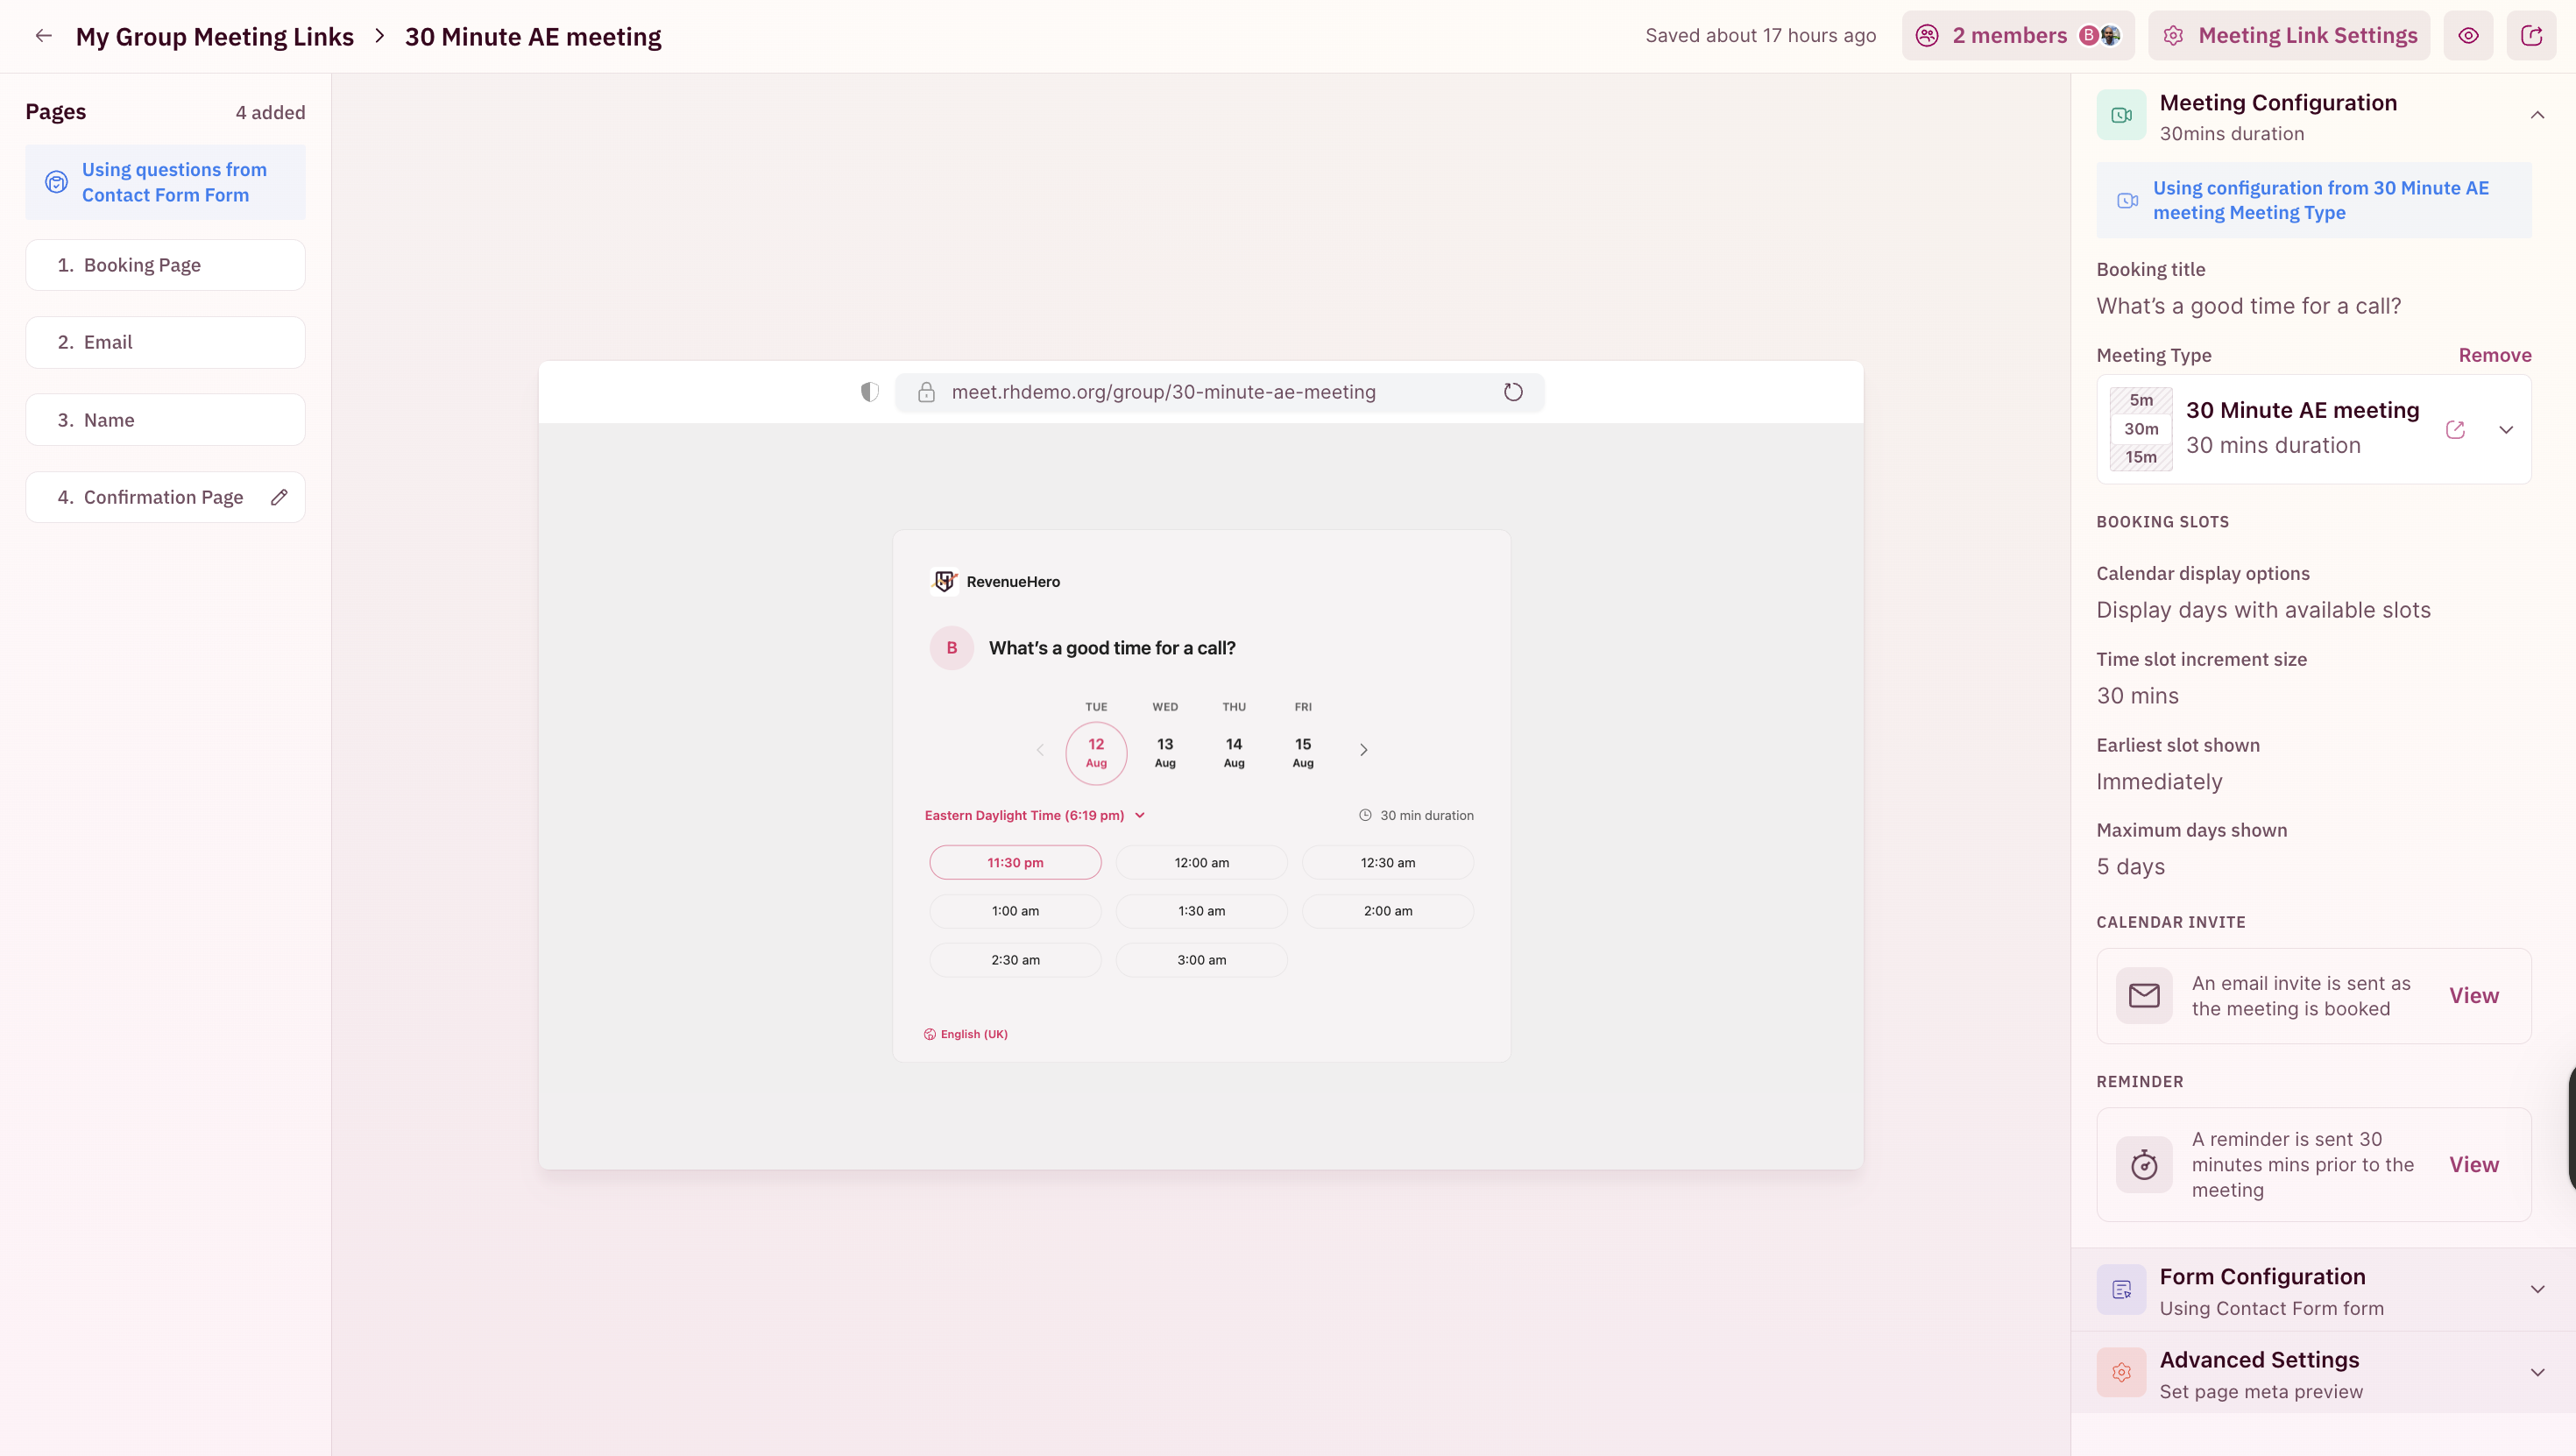
Task: Open the 30 Minute AE meeting dropdown chevron
Action: (2506, 430)
